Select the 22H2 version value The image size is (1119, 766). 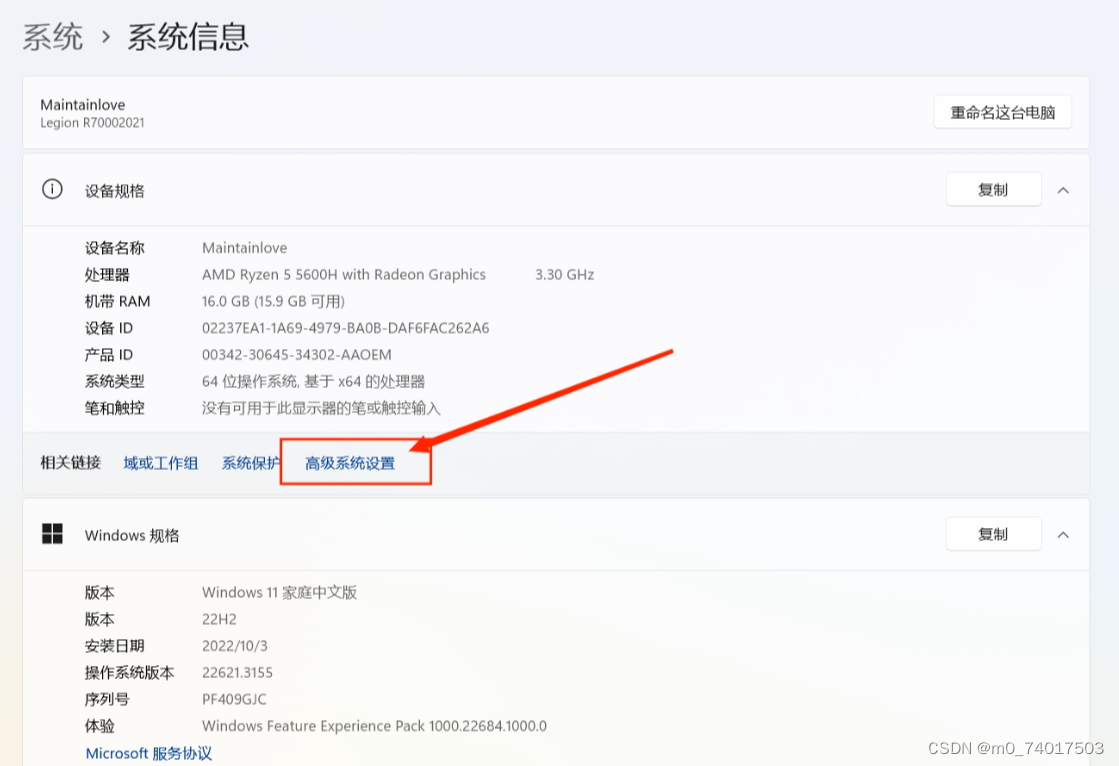point(219,619)
